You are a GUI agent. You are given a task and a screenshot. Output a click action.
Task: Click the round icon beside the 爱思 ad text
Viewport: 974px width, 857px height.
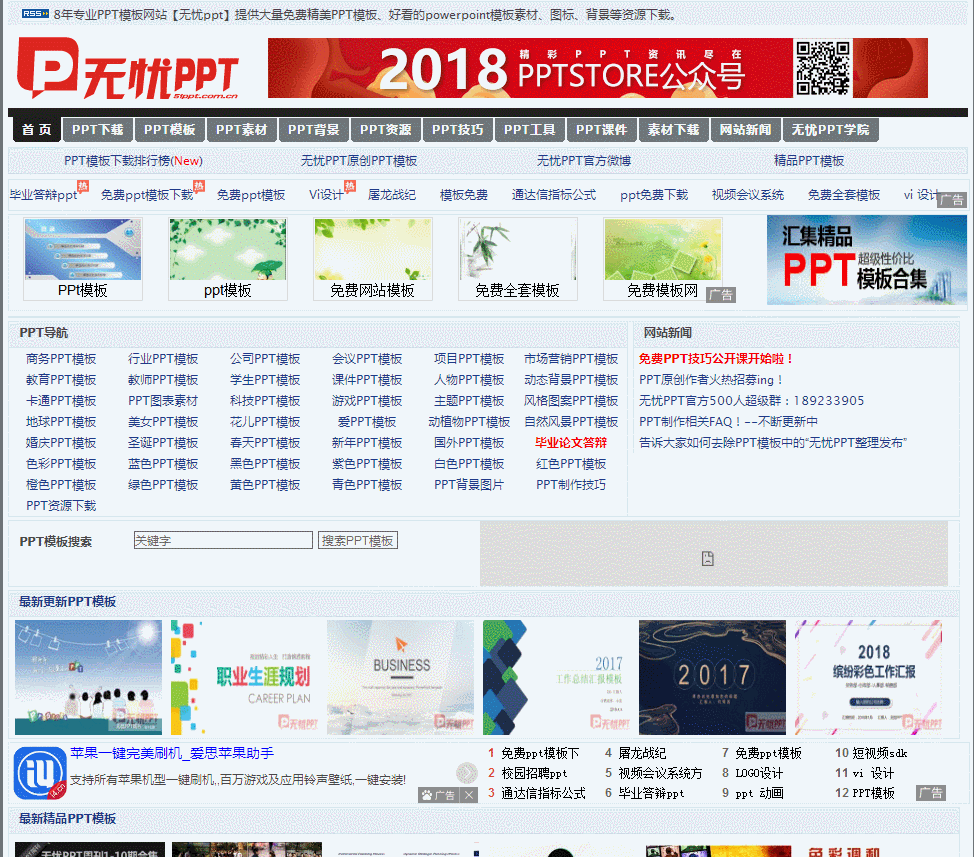(466, 772)
